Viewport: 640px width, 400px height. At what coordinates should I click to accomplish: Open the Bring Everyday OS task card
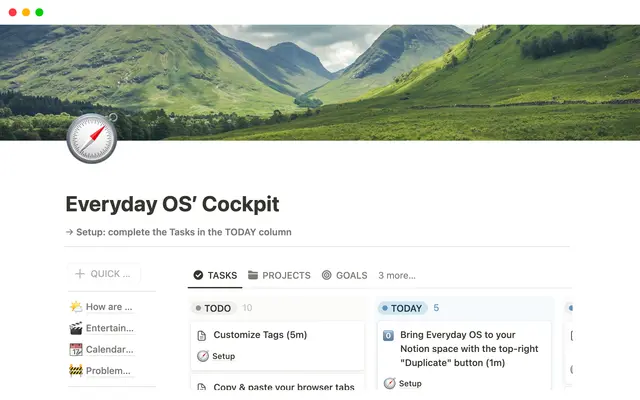464,348
